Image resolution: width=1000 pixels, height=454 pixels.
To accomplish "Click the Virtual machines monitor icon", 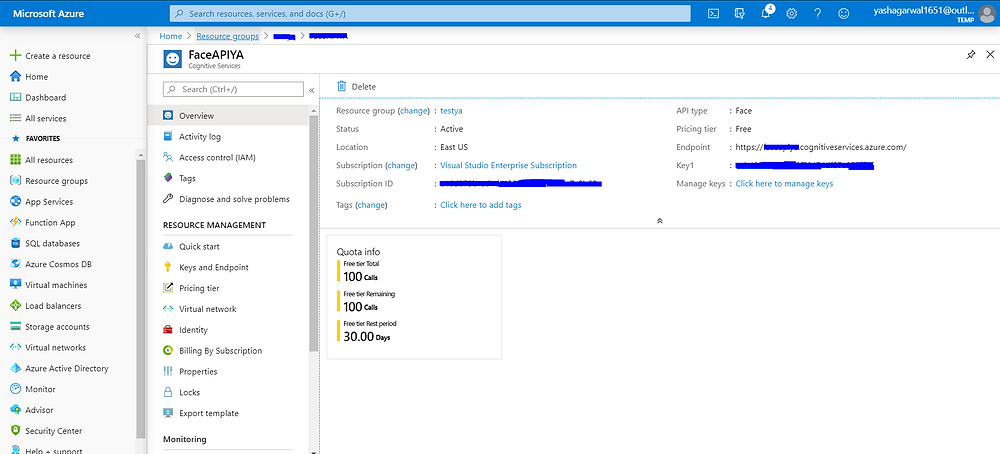I will click(x=16, y=285).
